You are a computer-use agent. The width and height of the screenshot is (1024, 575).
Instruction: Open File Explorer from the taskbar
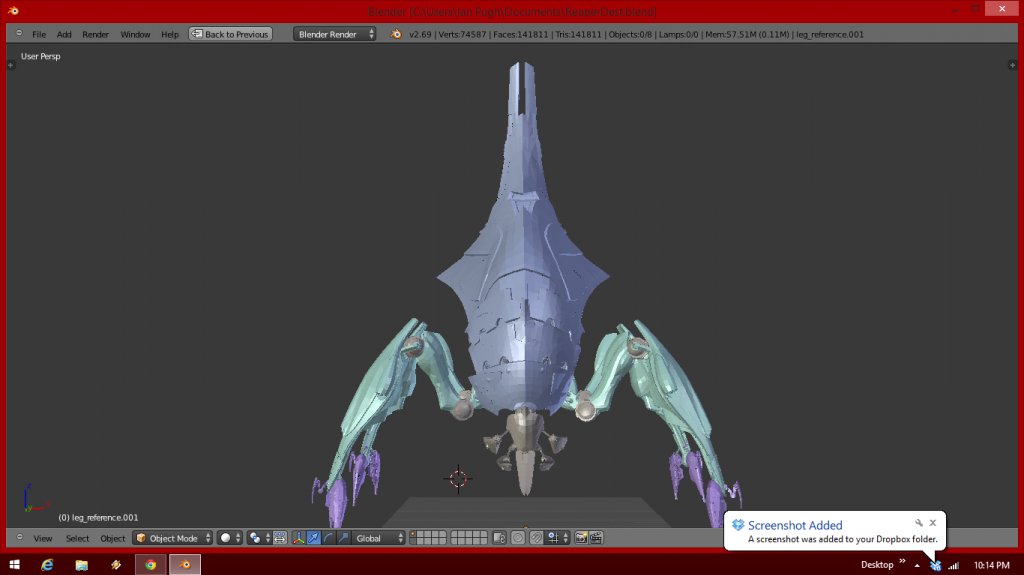point(82,565)
